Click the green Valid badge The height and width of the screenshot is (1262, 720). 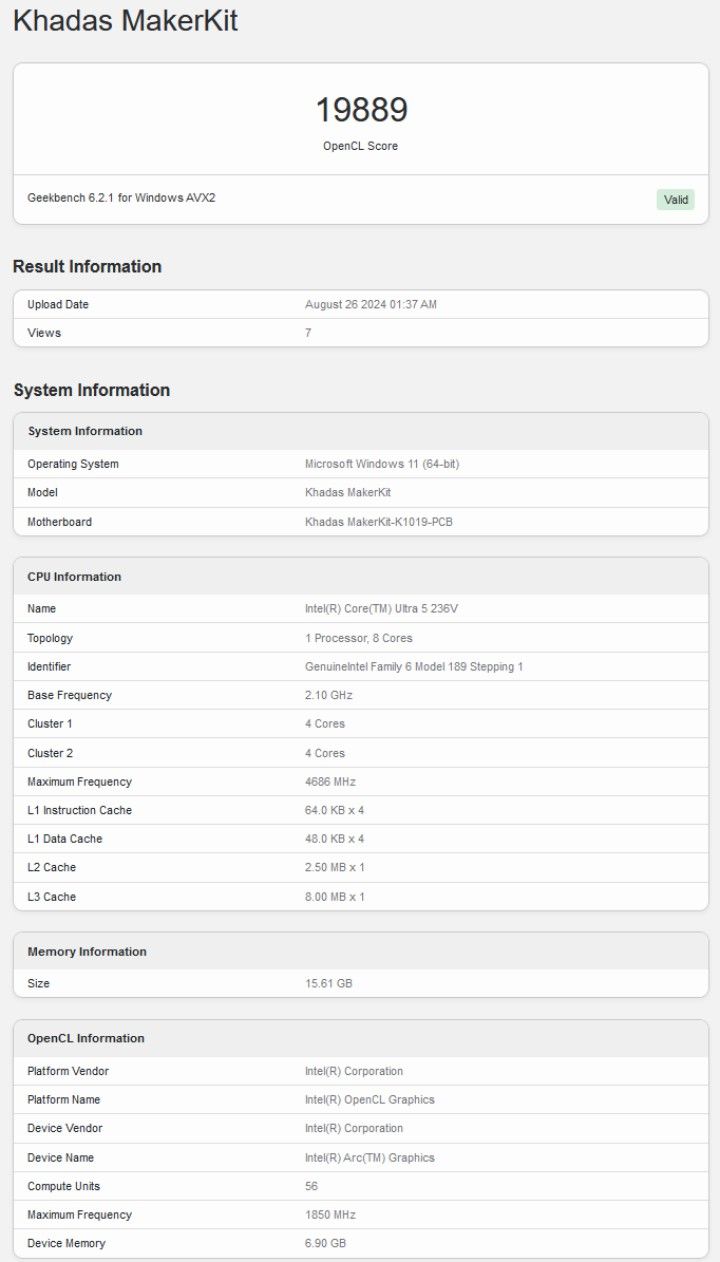676,200
